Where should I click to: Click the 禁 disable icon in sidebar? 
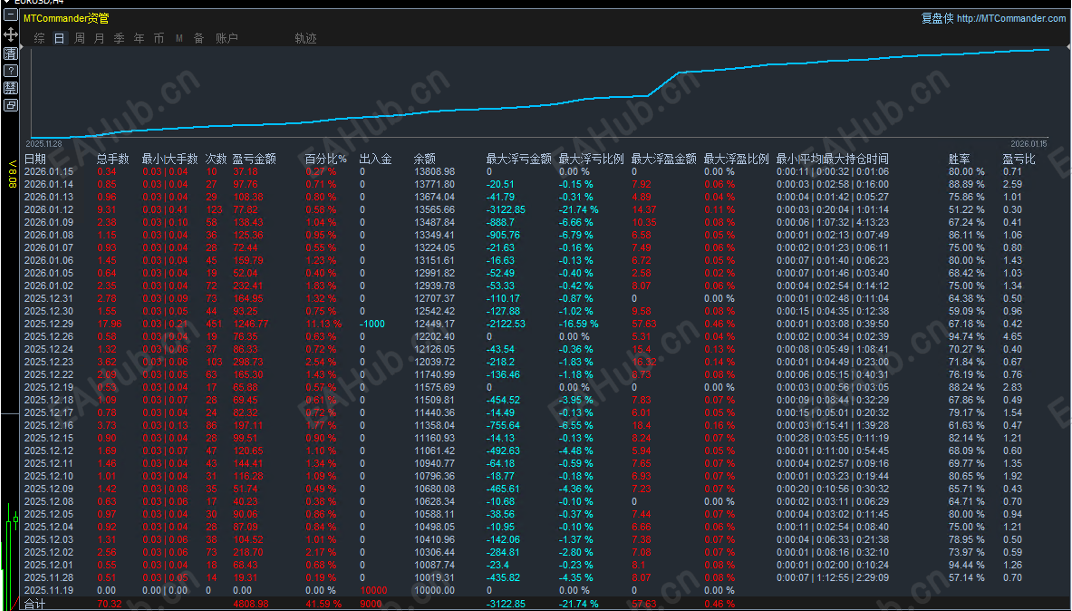click(x=10, y=87)
